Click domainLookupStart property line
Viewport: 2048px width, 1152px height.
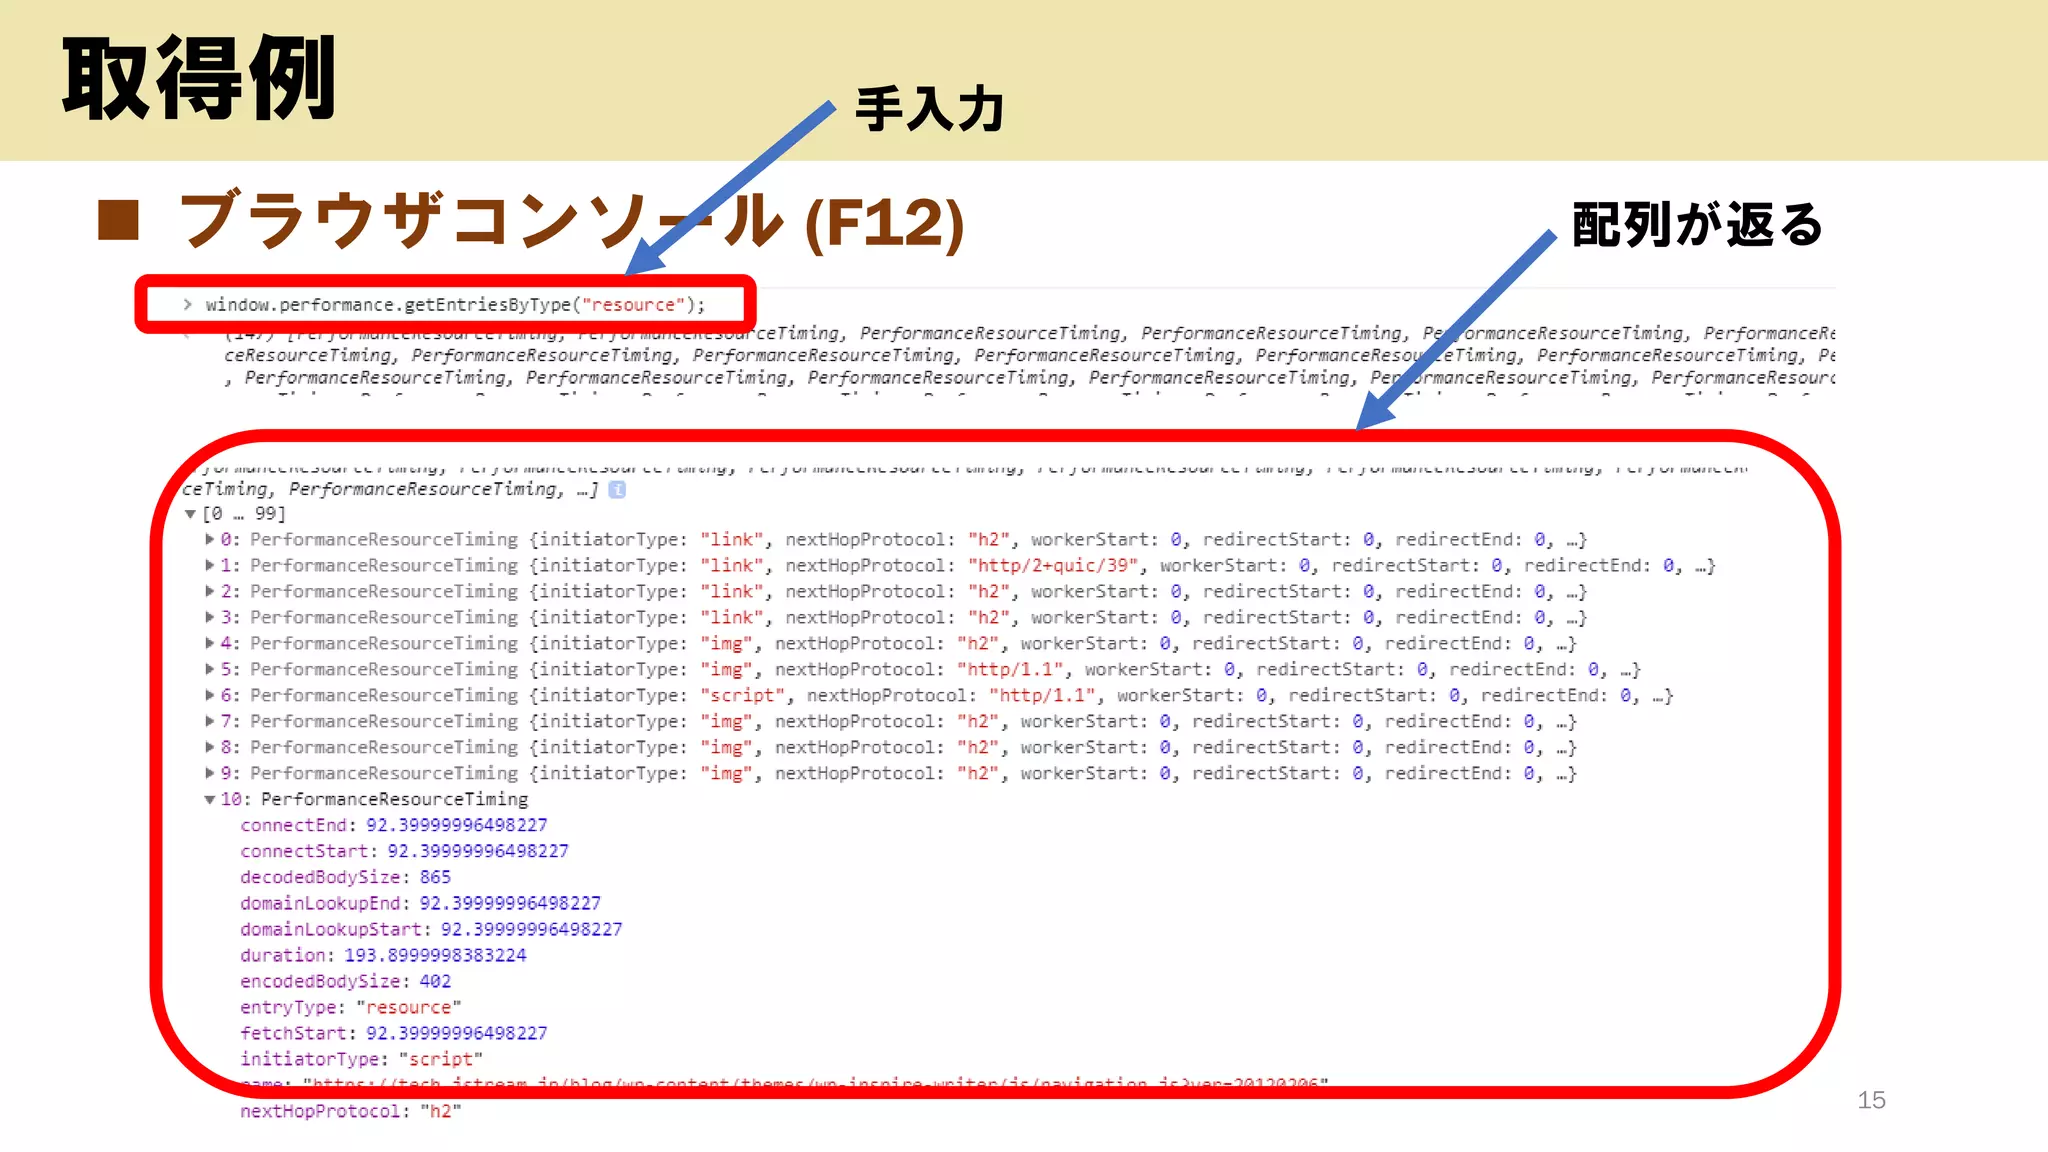click(x=431, y=929)
